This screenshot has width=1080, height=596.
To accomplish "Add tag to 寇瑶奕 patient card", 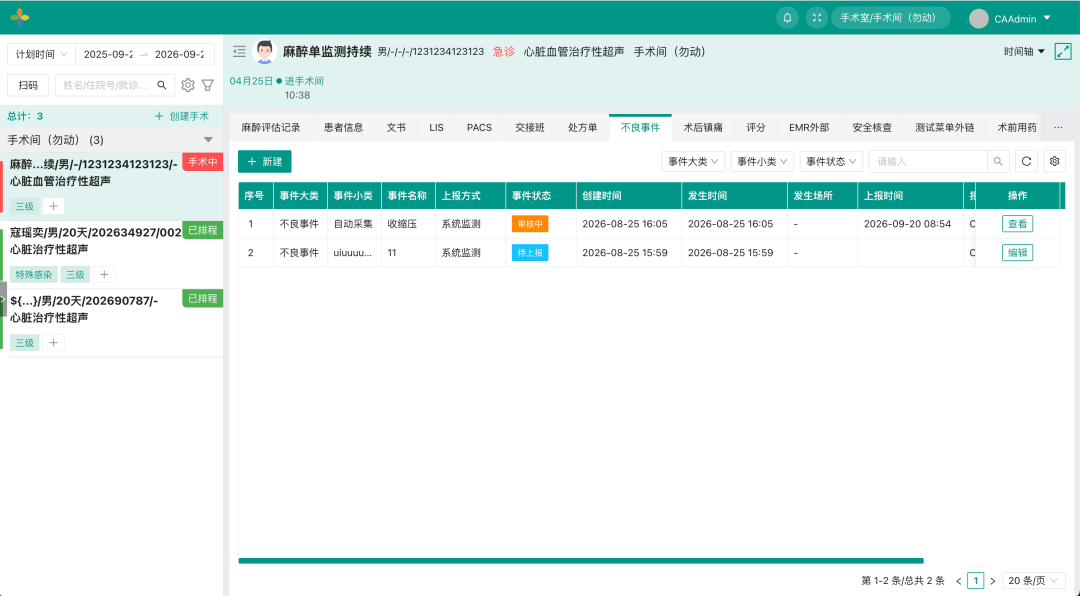I will (x=104, y=274).
